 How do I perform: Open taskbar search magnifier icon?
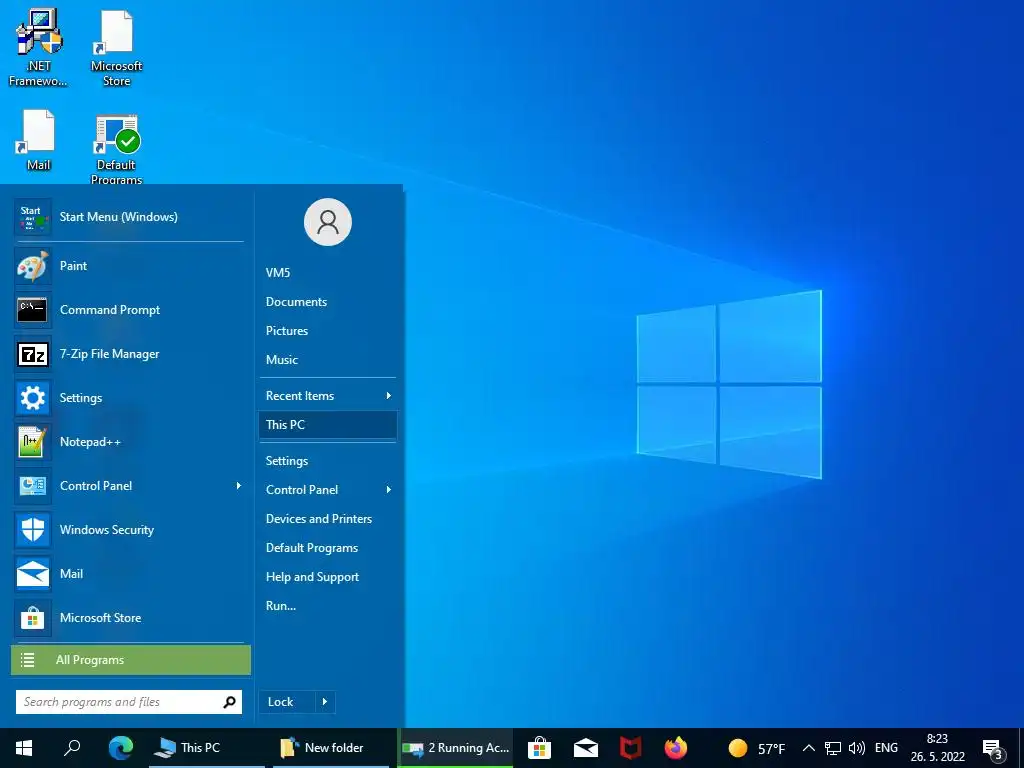[x=72, y=748]
